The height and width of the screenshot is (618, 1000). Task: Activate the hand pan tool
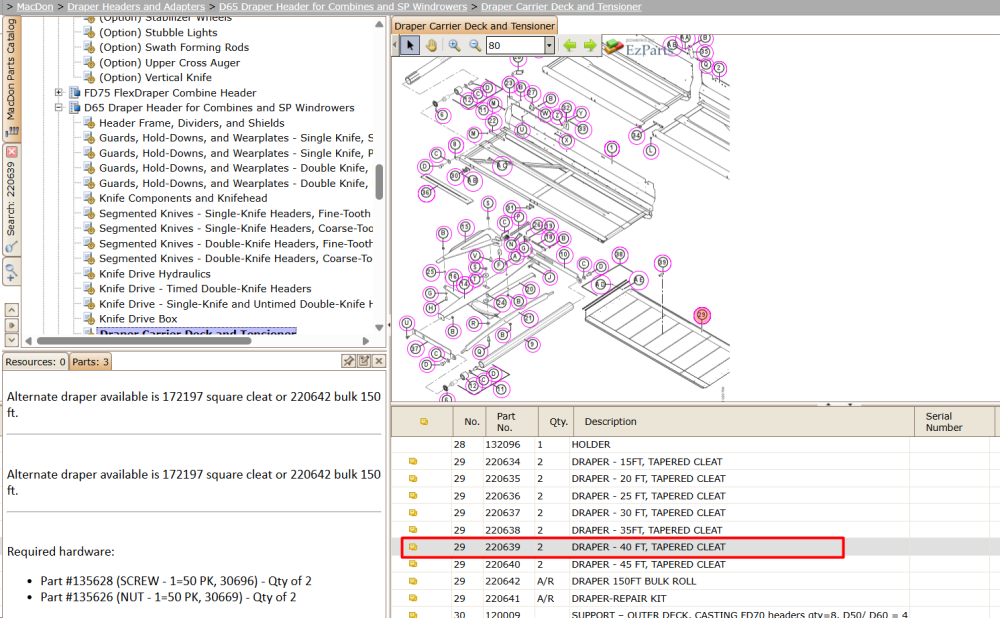pyautogui.click(x=432, y=45)
